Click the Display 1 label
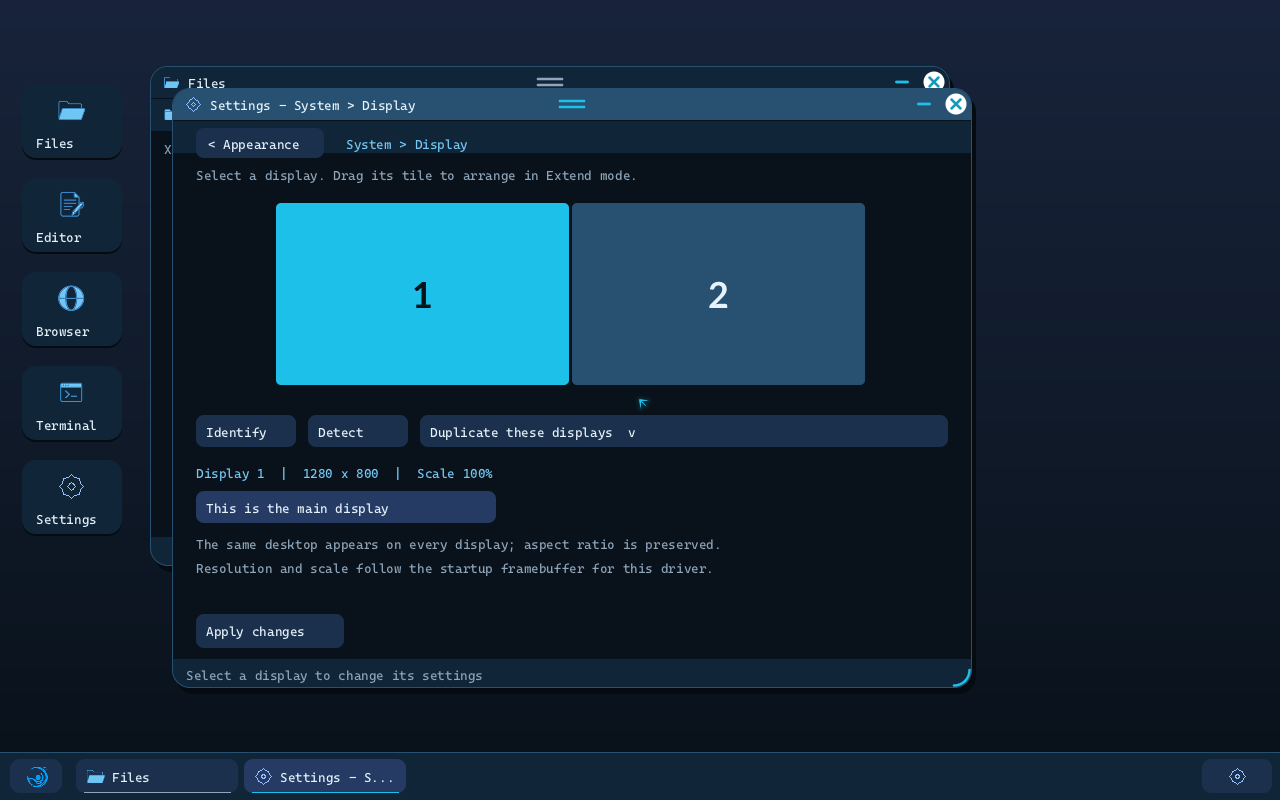1280x800 pixels. click(x=230, y=473)
